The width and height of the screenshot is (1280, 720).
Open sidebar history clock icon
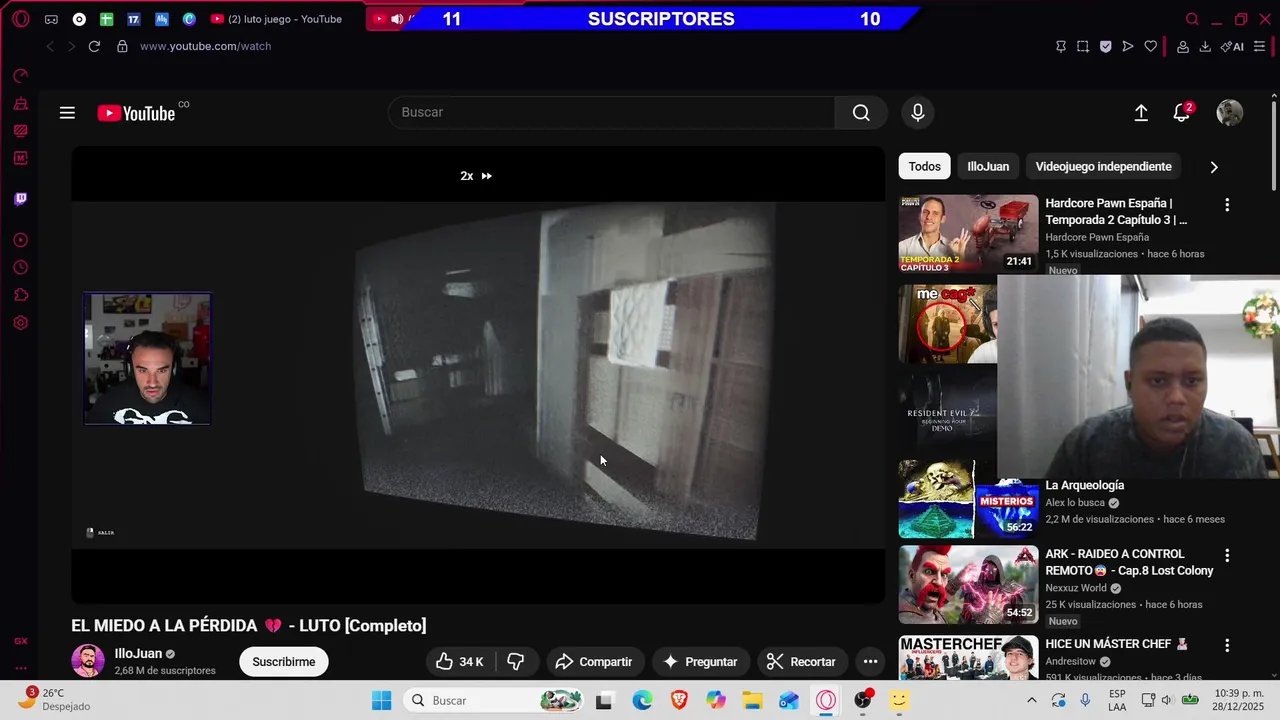(20, 268)
